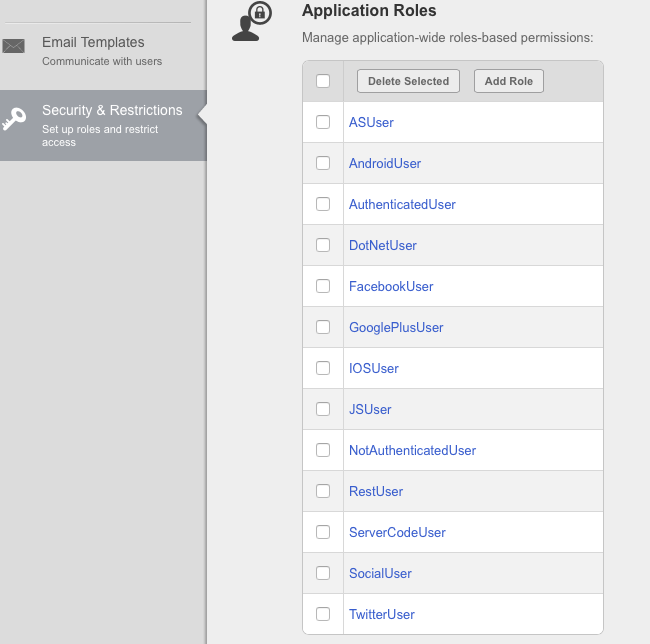Check the ASUser role checkbox
The width and height of the screenshot is (650, 644).
323,122
